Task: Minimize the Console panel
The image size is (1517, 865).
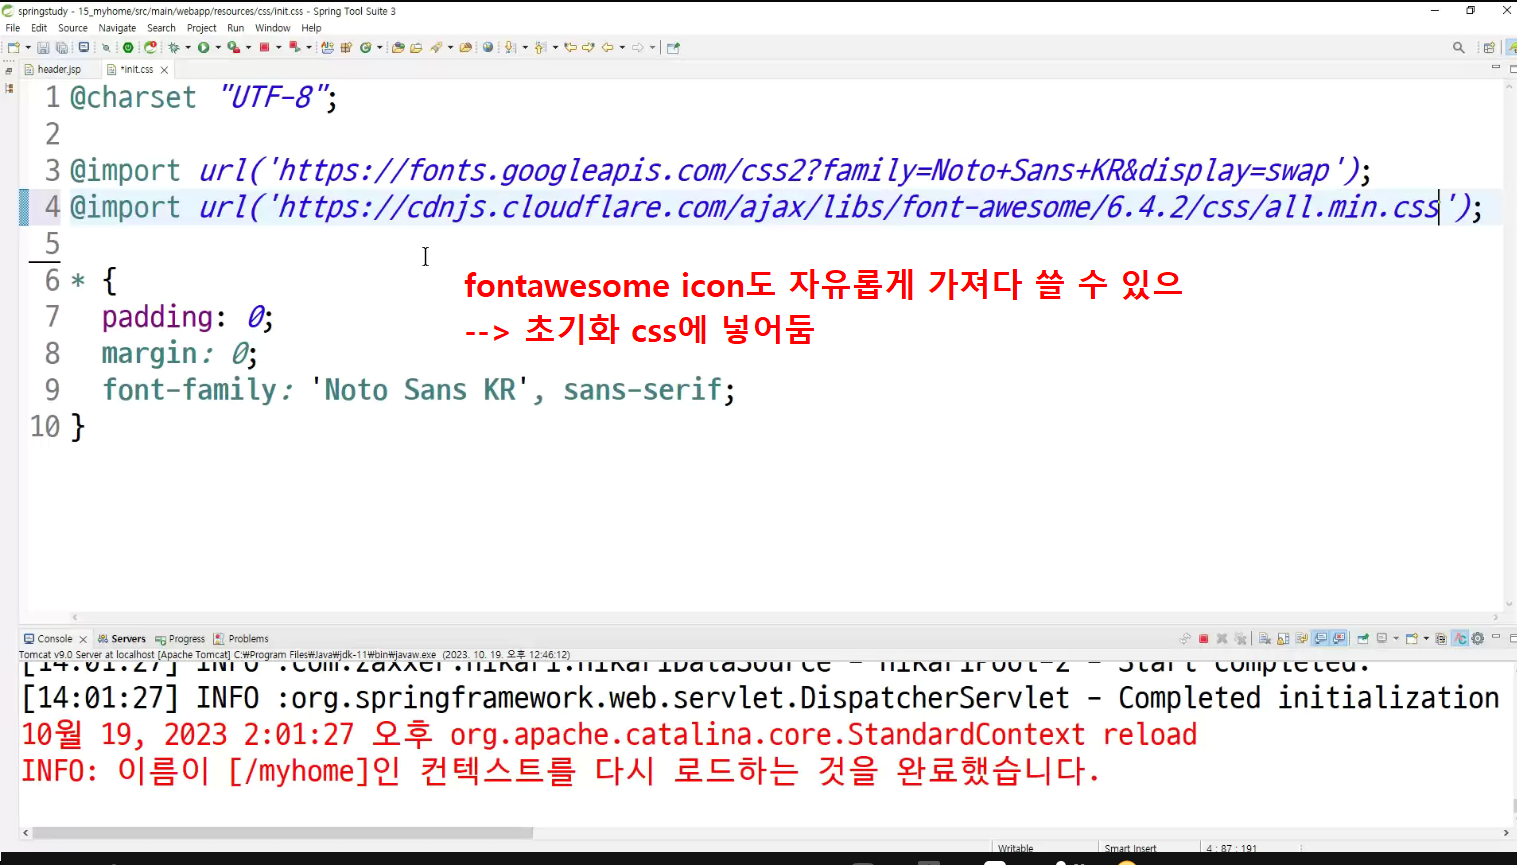Action: (x=1496, y=636)
